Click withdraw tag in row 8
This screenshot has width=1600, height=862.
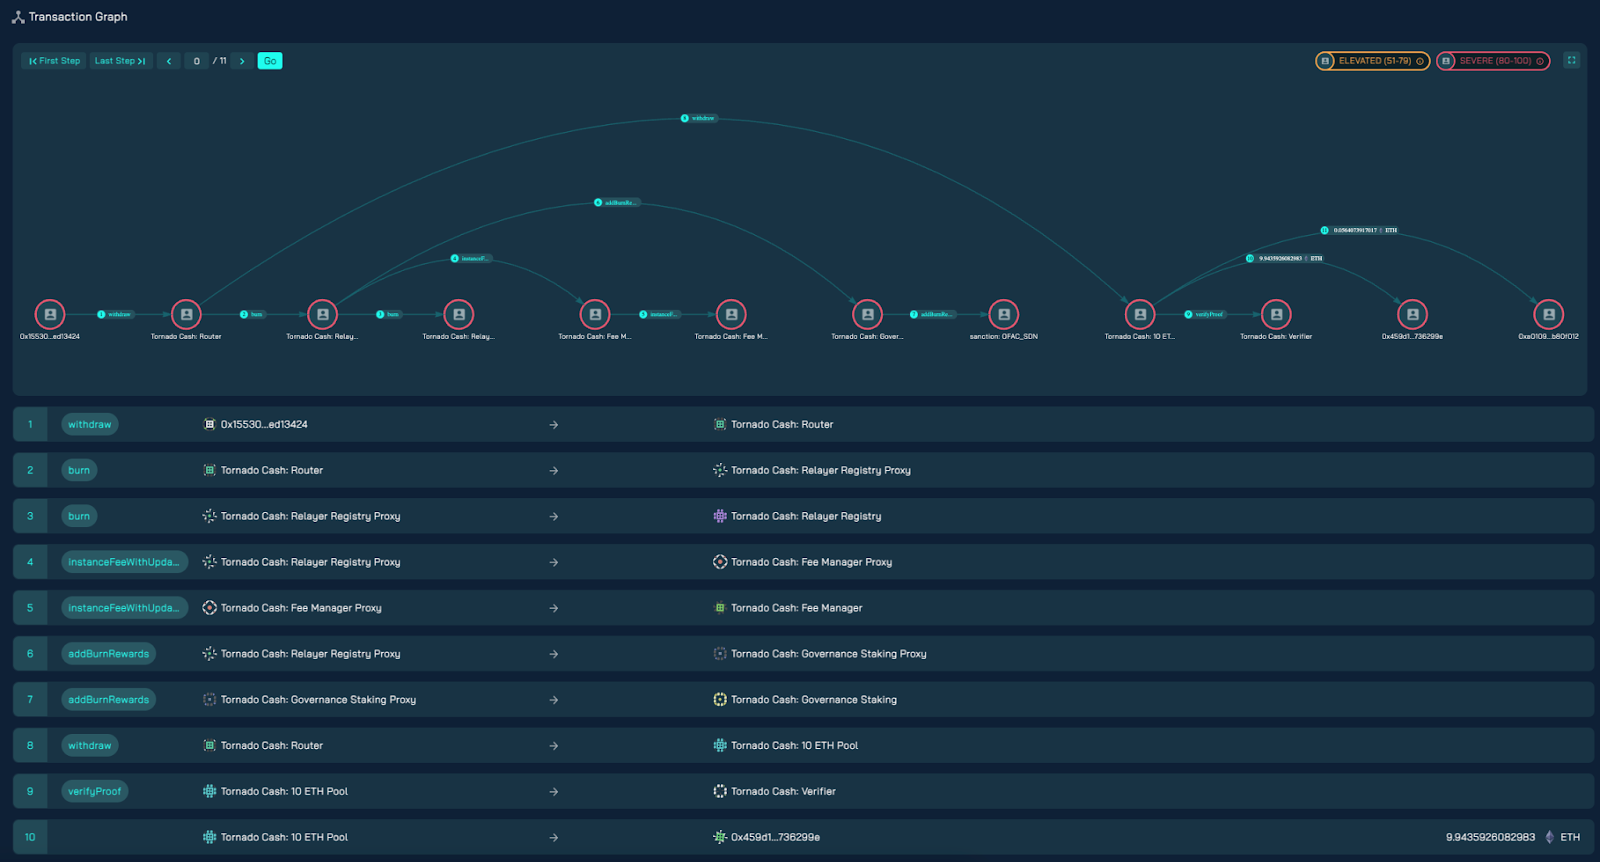coord(90,746)
